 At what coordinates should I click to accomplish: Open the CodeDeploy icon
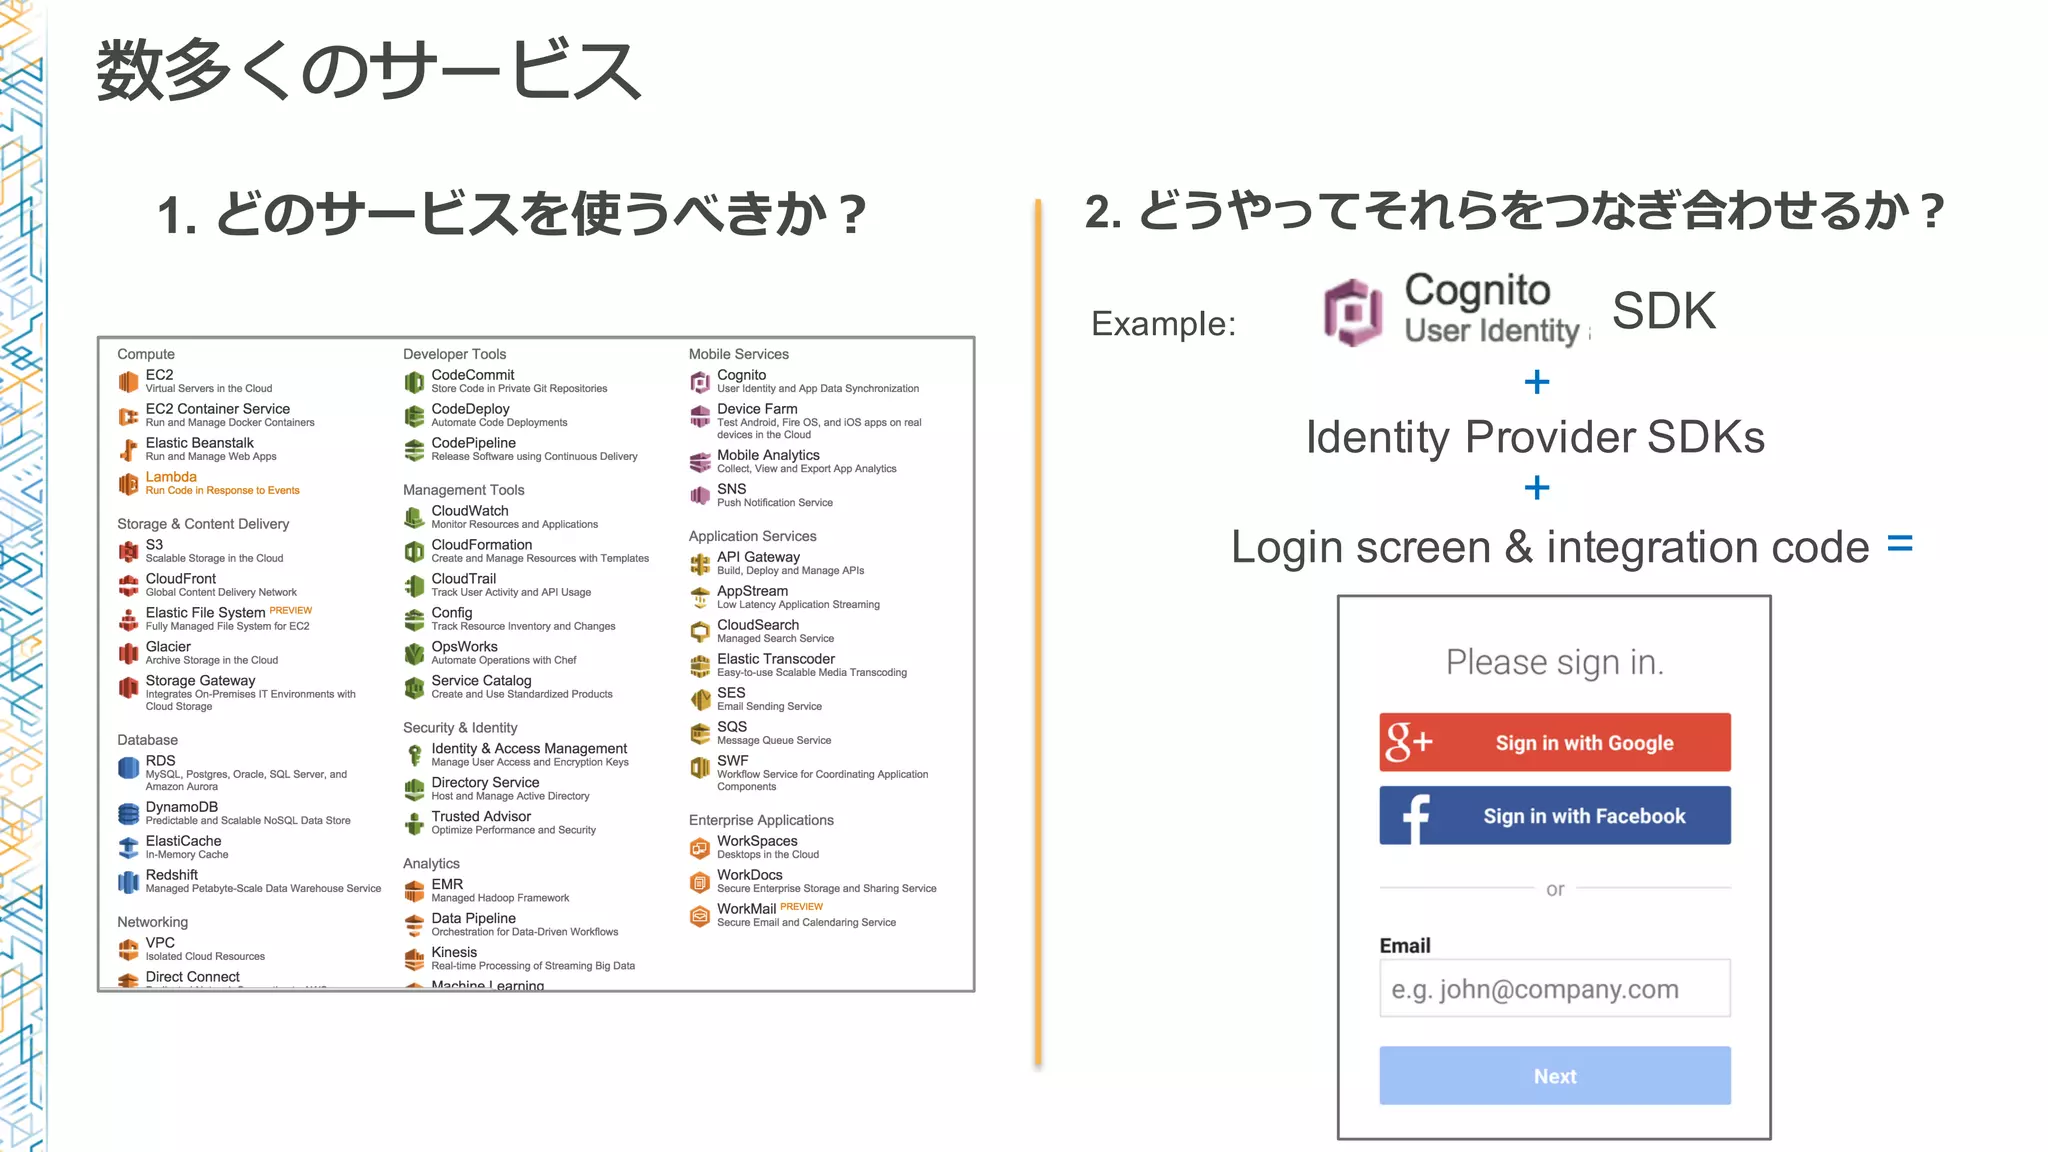pos(414,416)
